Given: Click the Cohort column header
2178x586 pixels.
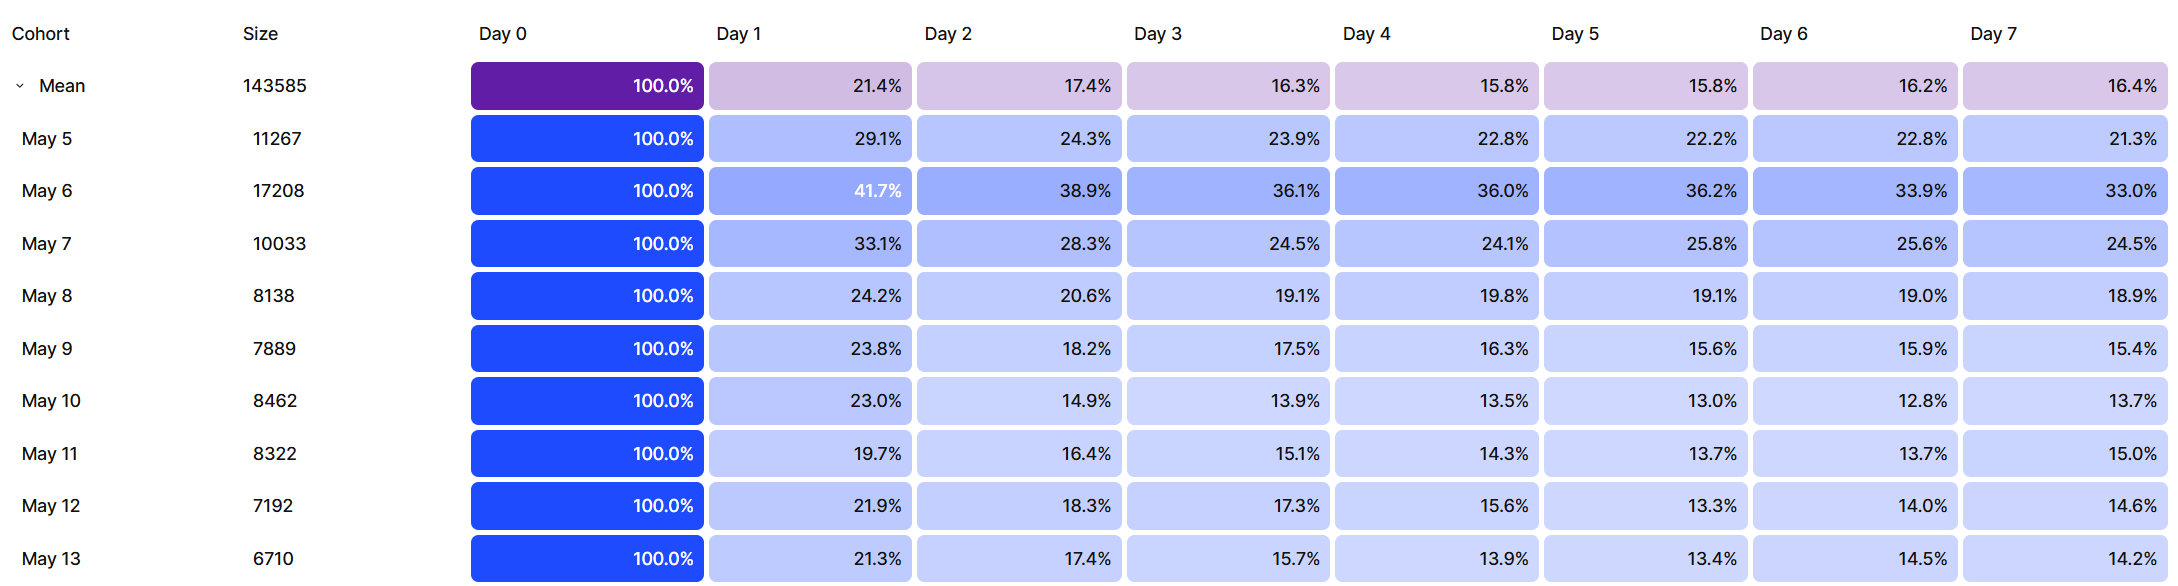Looking at the screenshot, I should 41,34.
